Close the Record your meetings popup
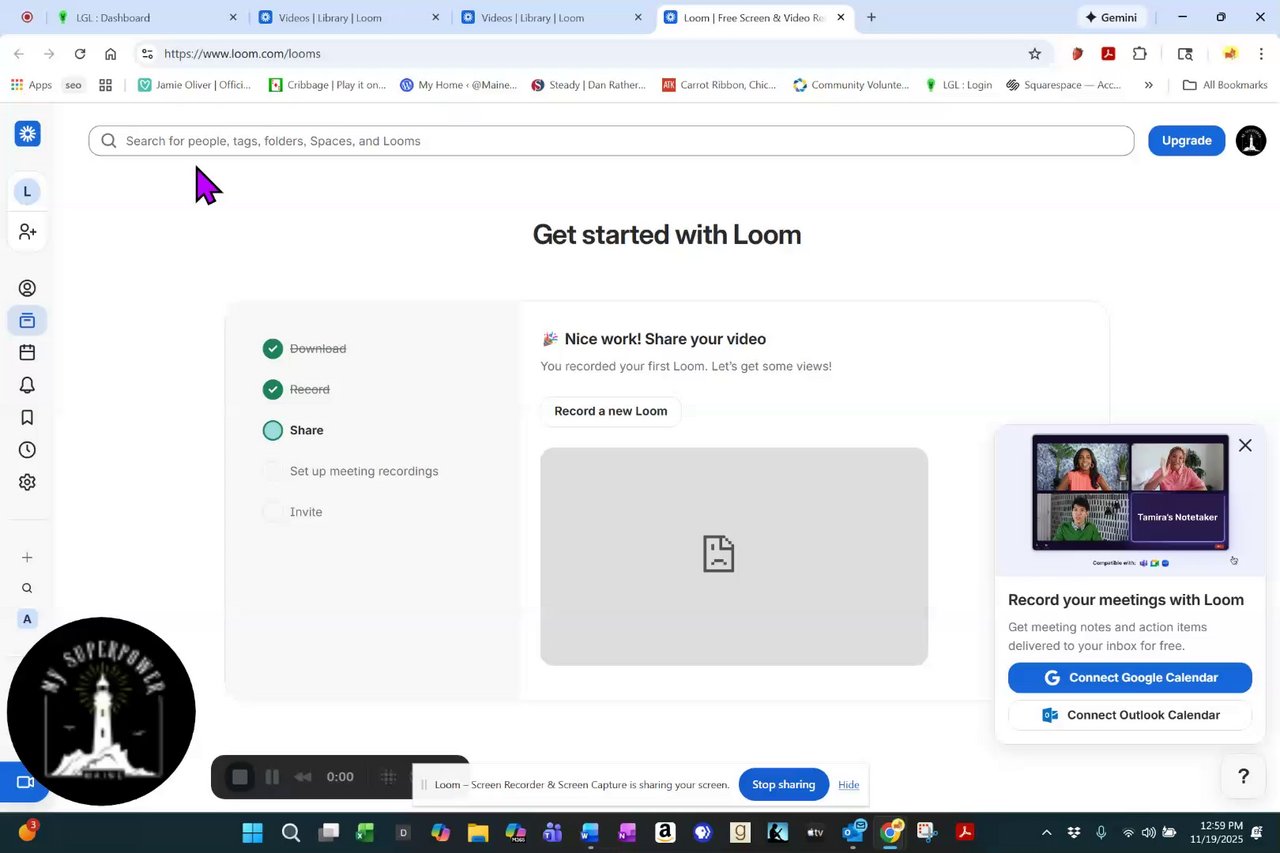Image resolution: width=1280 pixels, height=853 pixels. (1245, 445)
